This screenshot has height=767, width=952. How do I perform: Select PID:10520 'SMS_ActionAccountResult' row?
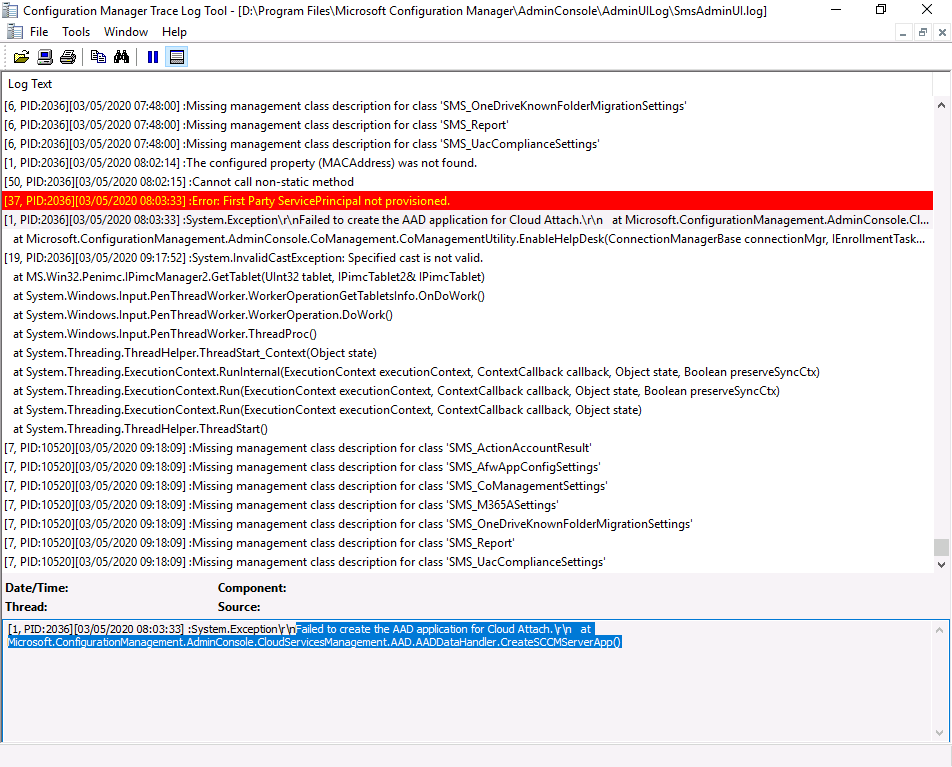468,448
